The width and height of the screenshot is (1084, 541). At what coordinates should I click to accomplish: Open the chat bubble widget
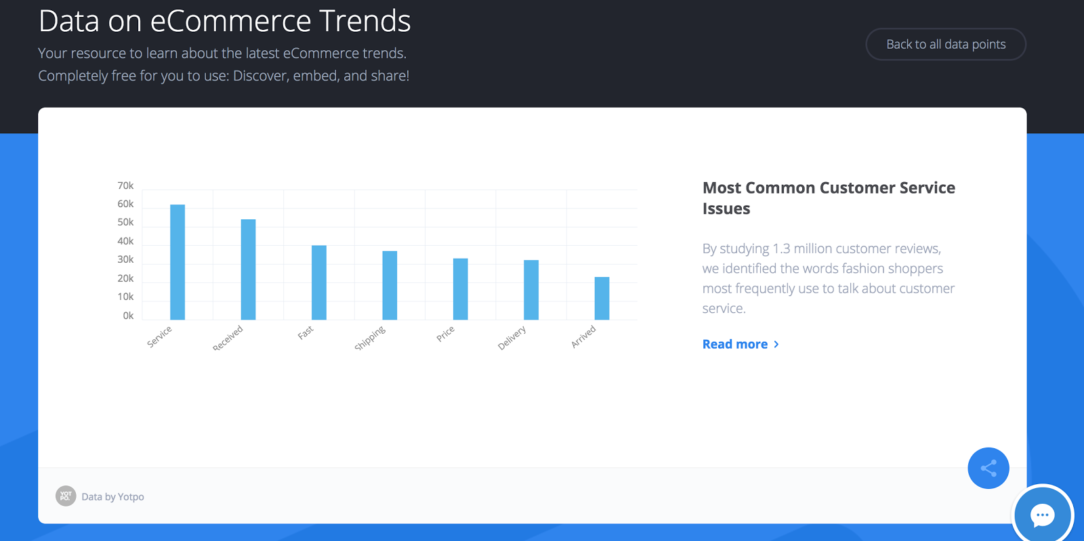(x=1041, y=515)
